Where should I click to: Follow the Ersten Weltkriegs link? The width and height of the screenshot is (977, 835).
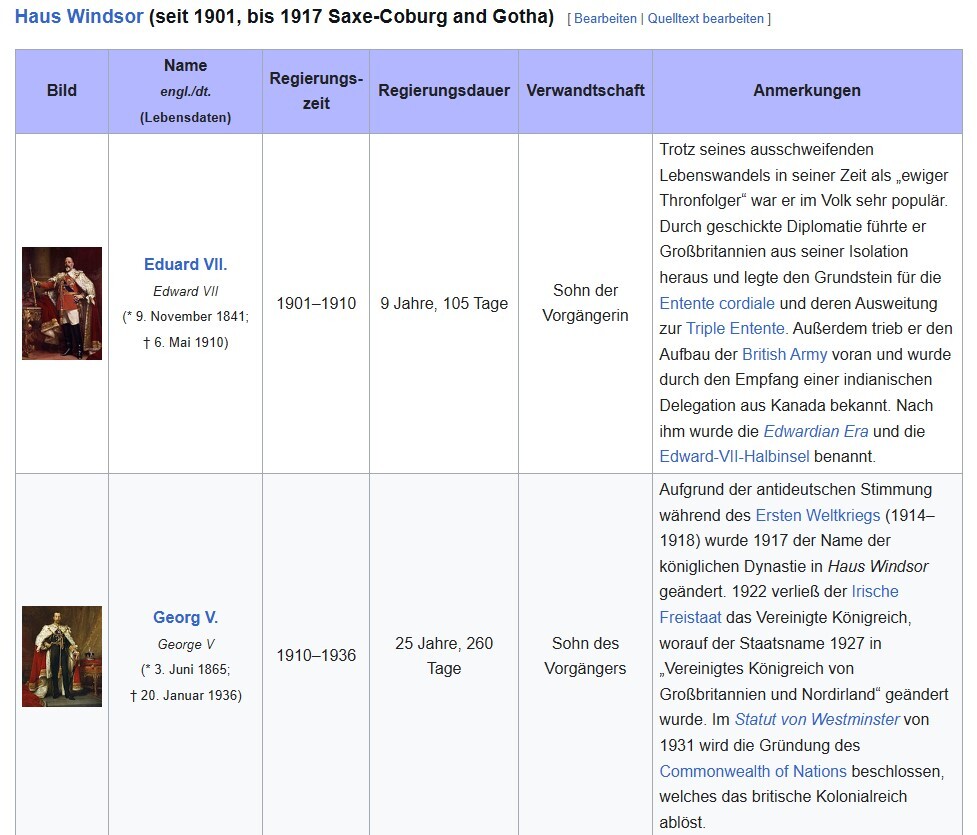(x=817, y=515)
